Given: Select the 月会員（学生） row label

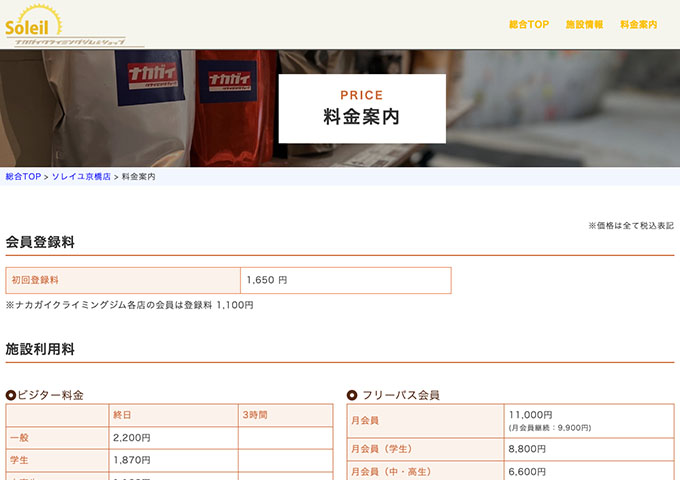Looking at the screenshot, I should tap(425, 449).
